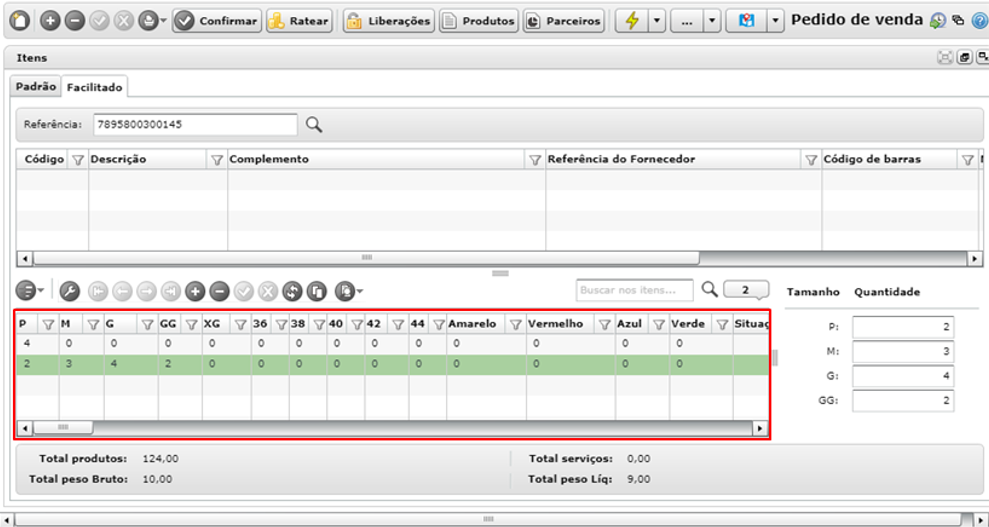Click the Itens panel fit-to-screen icon
The width and height of the screenshot is (989, 527).
(945, 57)
